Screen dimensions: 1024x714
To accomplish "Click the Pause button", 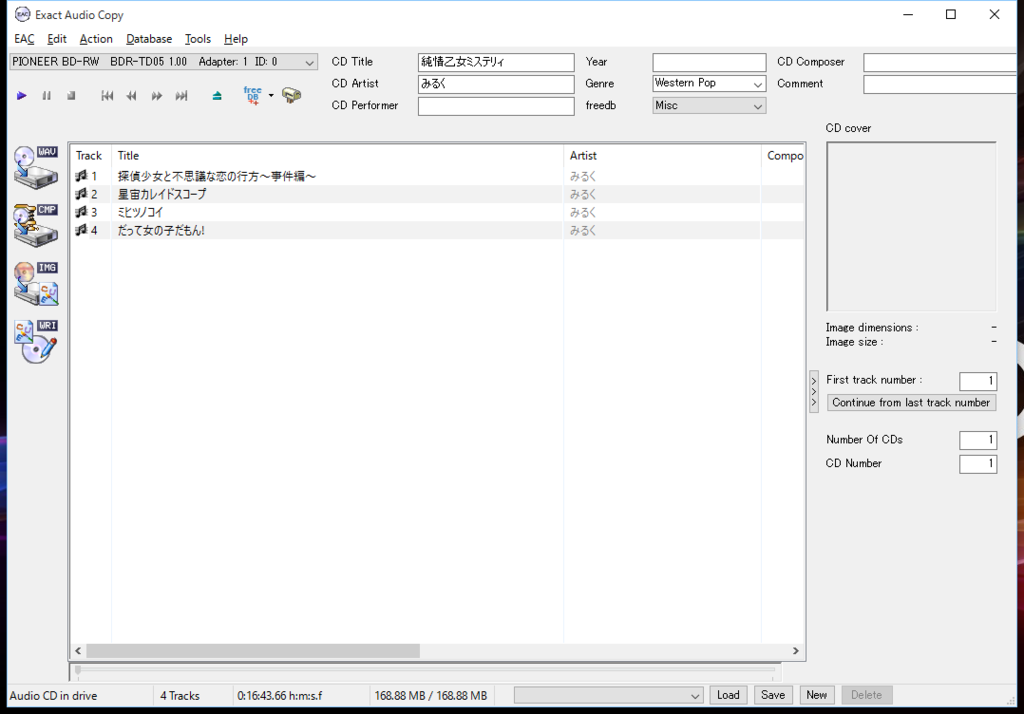I will 46,96.
